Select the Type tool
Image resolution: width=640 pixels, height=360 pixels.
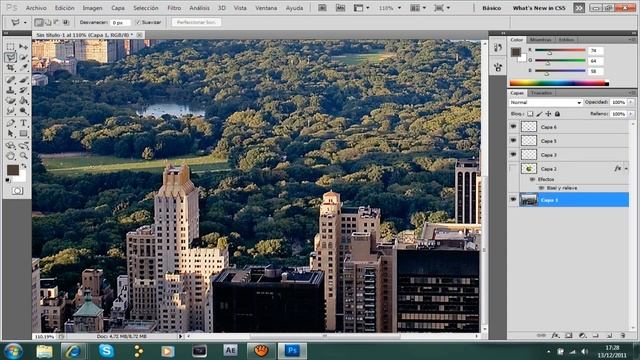click(23, 123)
